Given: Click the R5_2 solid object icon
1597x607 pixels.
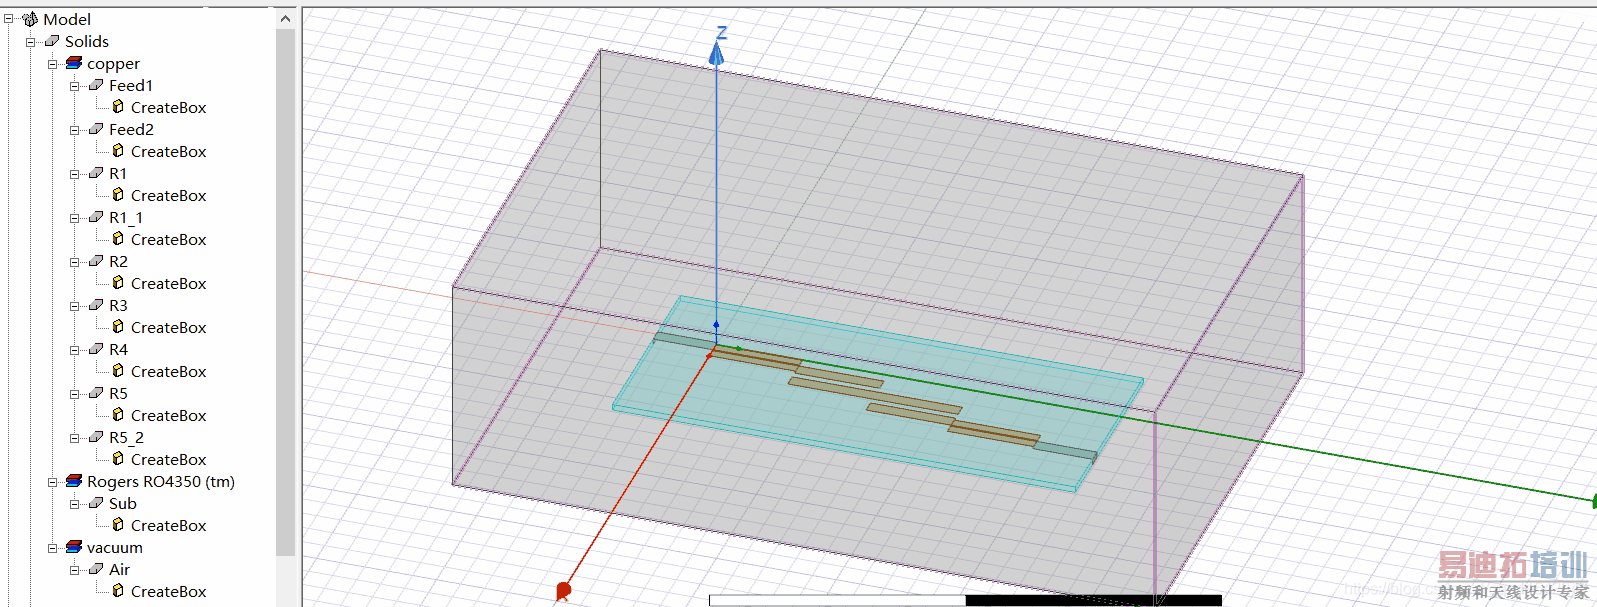Looking at the screenshot, I should pos(96,437).
